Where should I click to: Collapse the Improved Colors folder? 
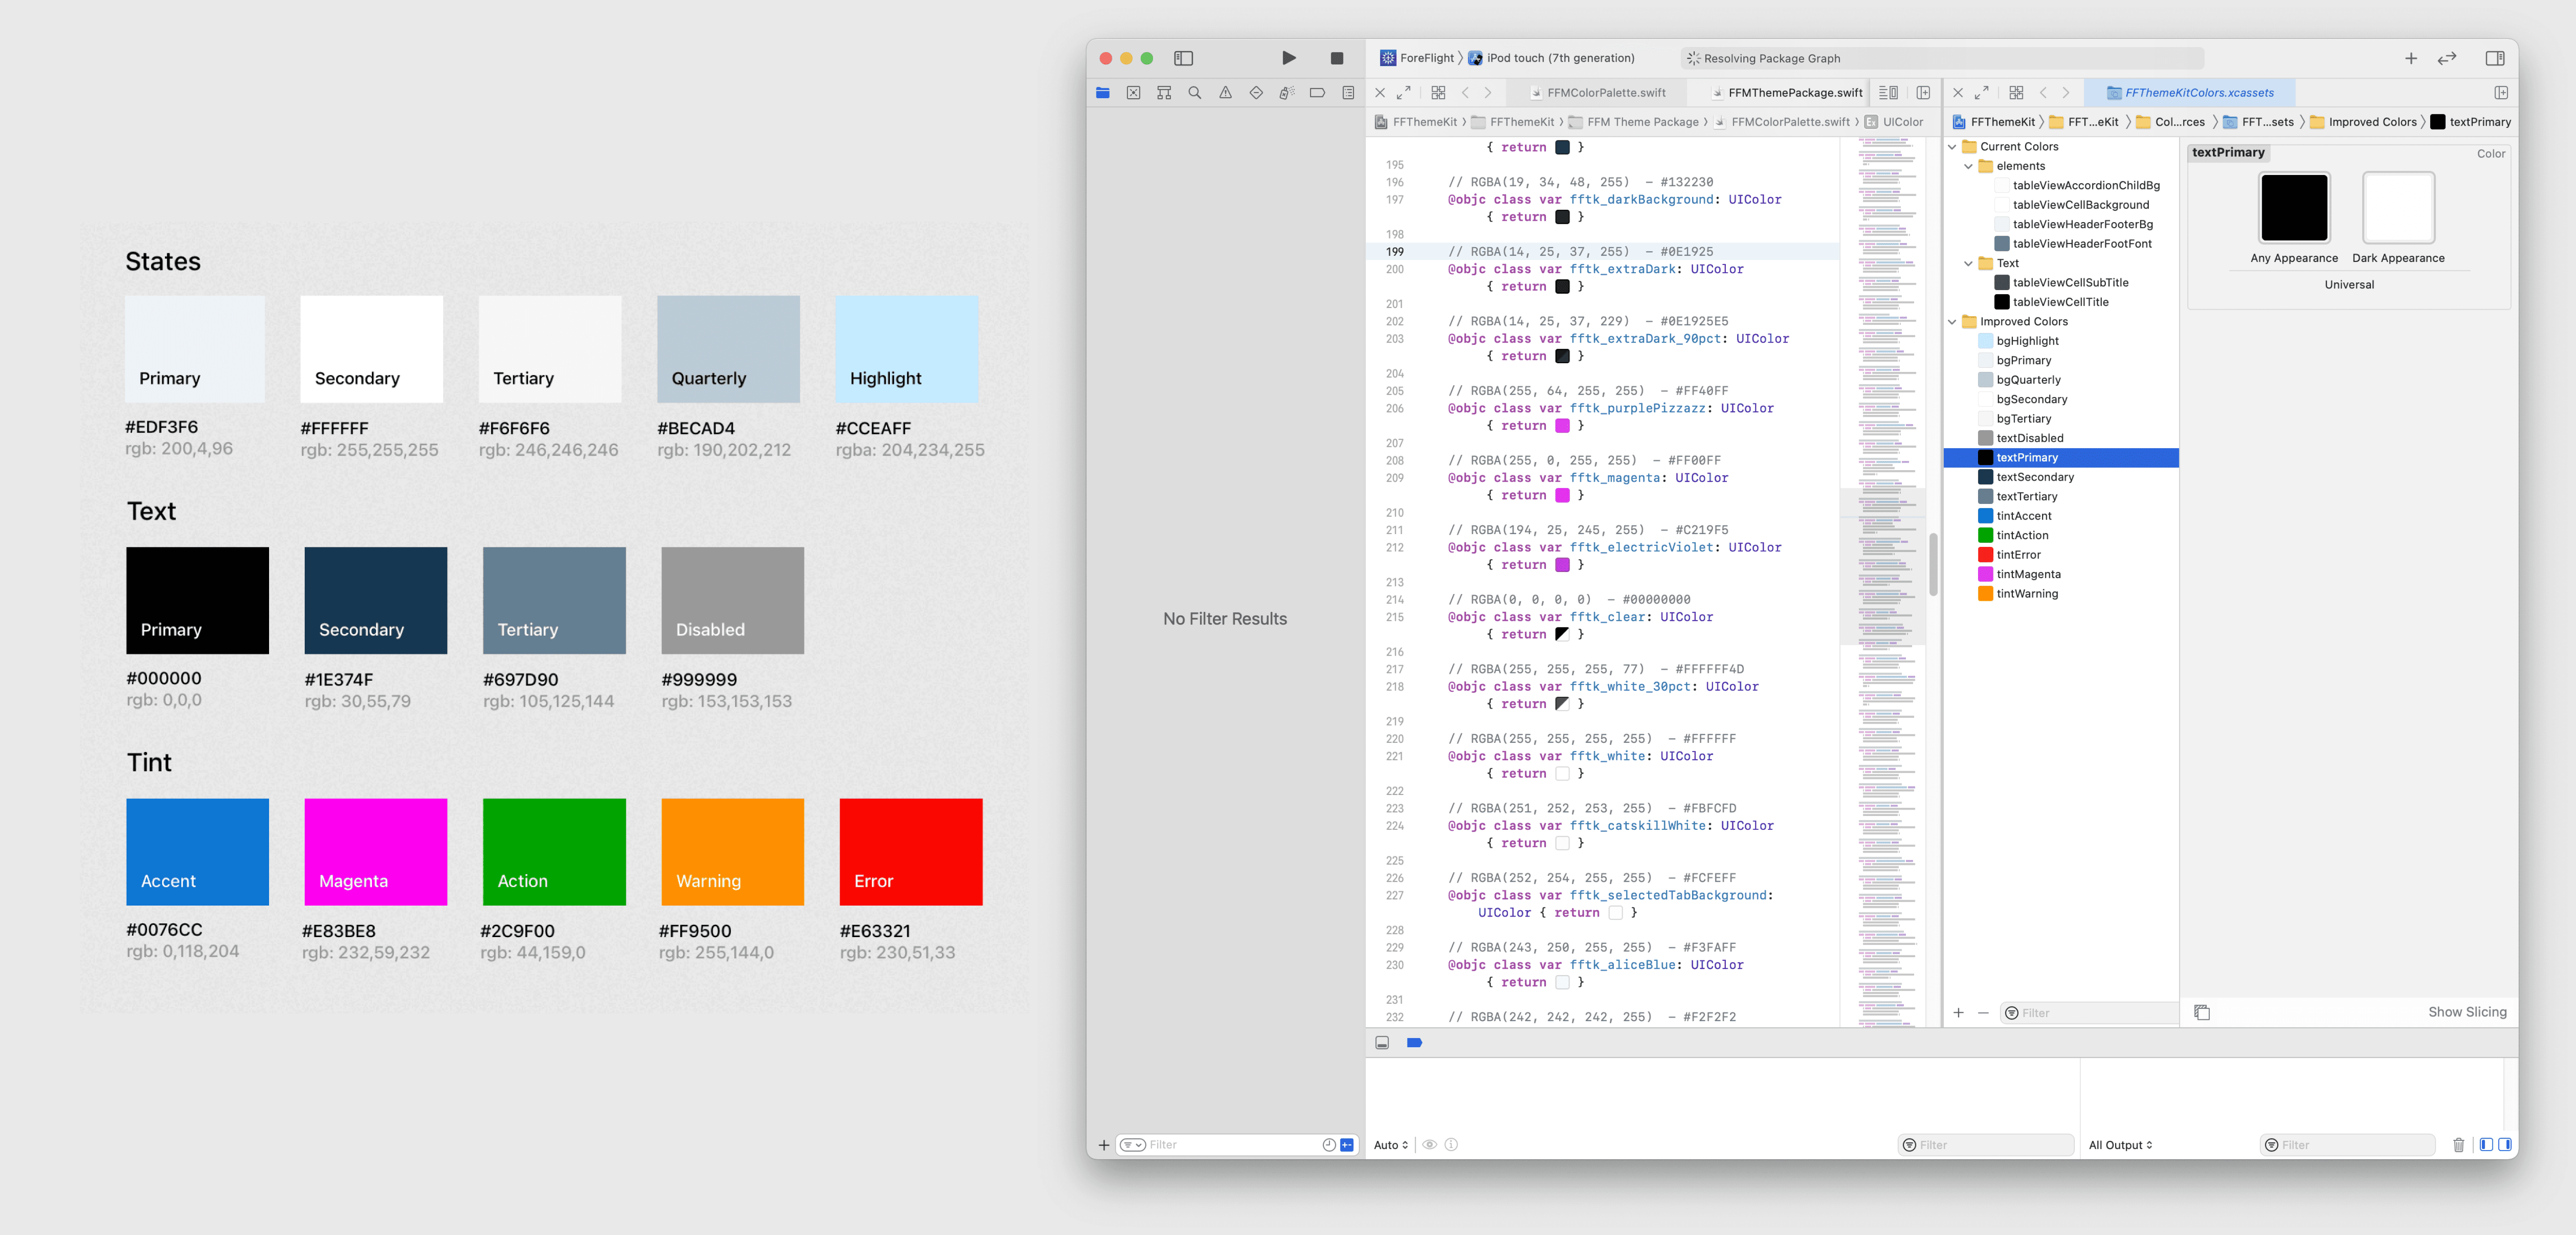[x=1952, y=322]
